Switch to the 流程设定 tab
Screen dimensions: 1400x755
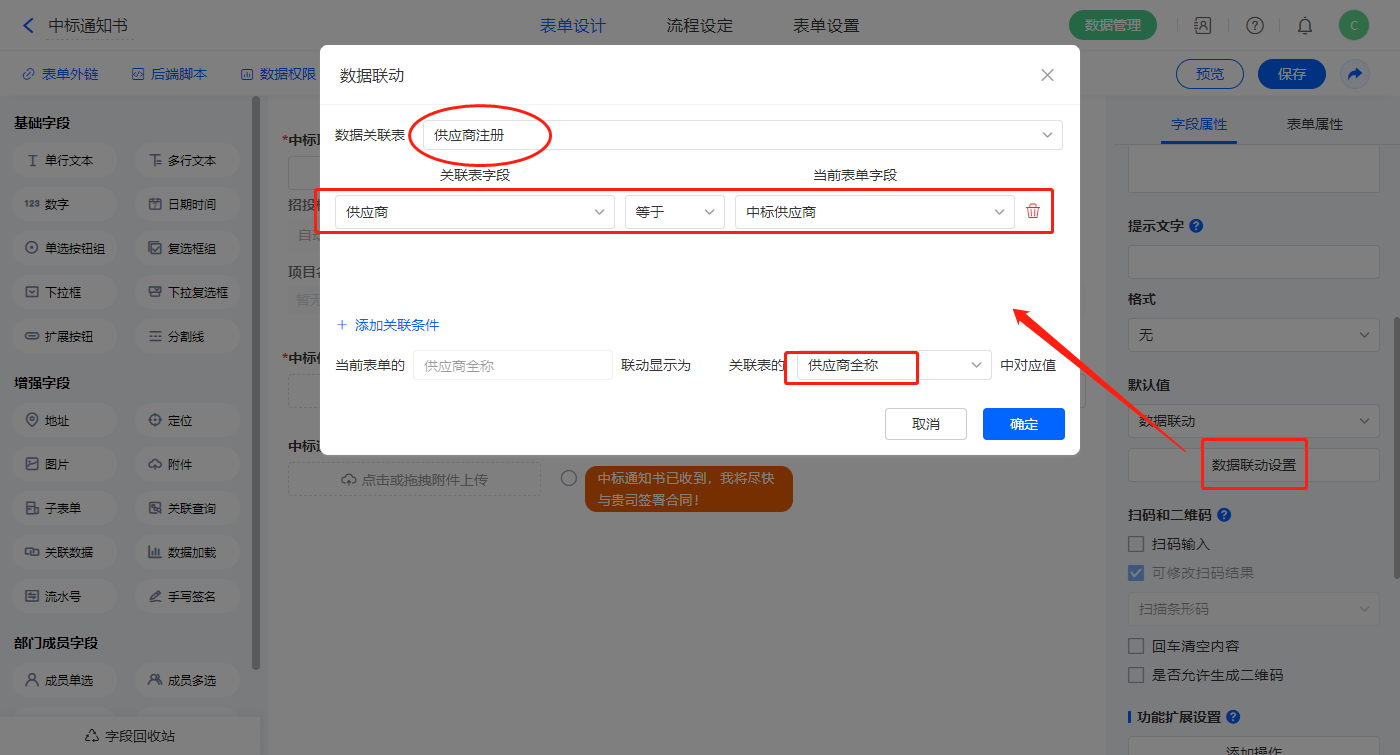[699, 26]
